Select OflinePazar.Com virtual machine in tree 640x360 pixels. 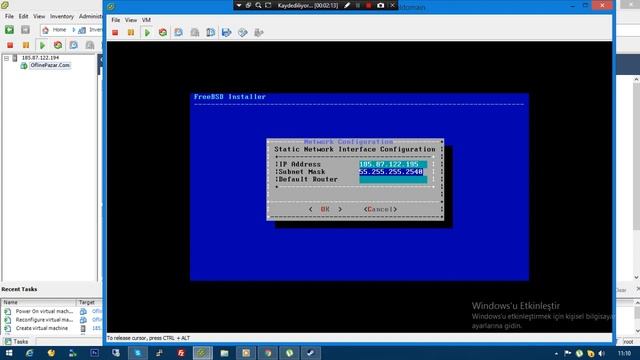coord(50,65)
